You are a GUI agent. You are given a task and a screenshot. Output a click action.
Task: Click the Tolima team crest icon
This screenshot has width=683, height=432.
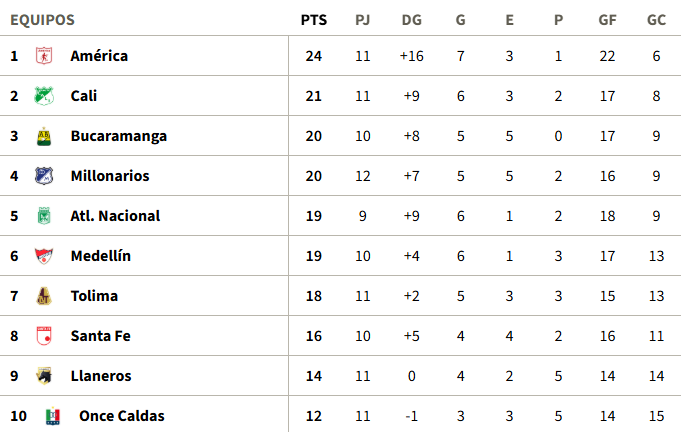(x=44, y=296)
